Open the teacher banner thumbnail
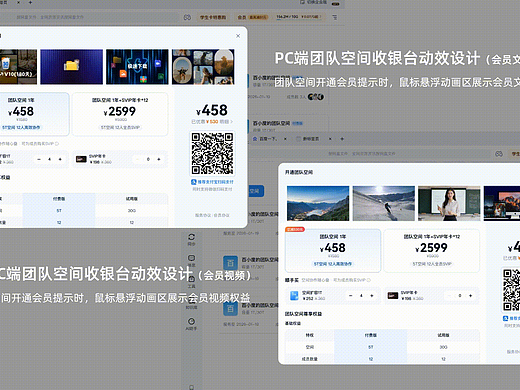 tap(449, 203)
